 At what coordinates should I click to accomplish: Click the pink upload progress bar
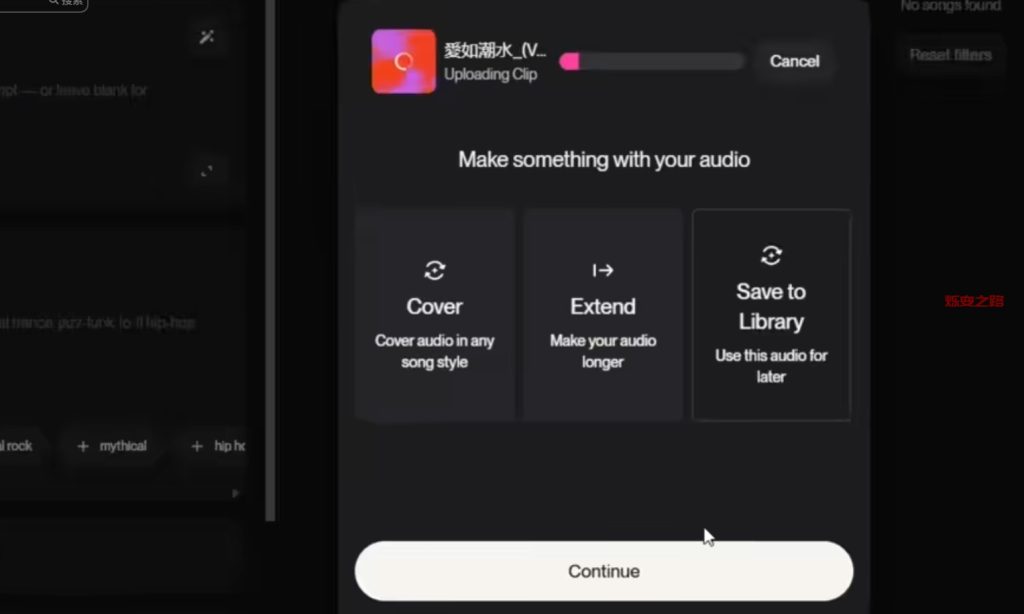click(x=651, y=61)
